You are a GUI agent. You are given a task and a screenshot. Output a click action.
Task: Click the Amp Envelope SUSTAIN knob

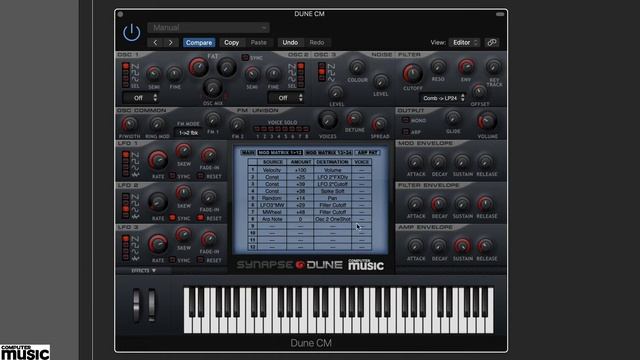(462, 246)
